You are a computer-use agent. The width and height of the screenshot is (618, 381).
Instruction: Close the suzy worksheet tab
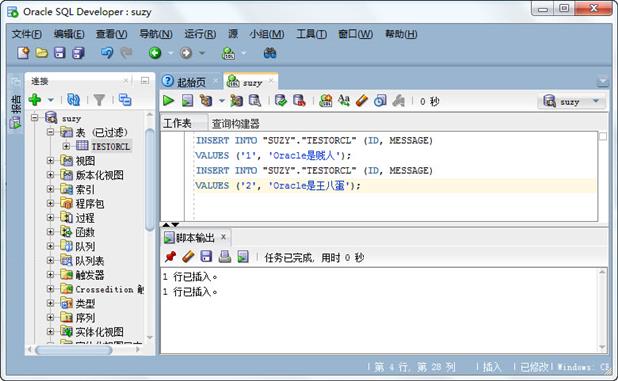[271, 81]
